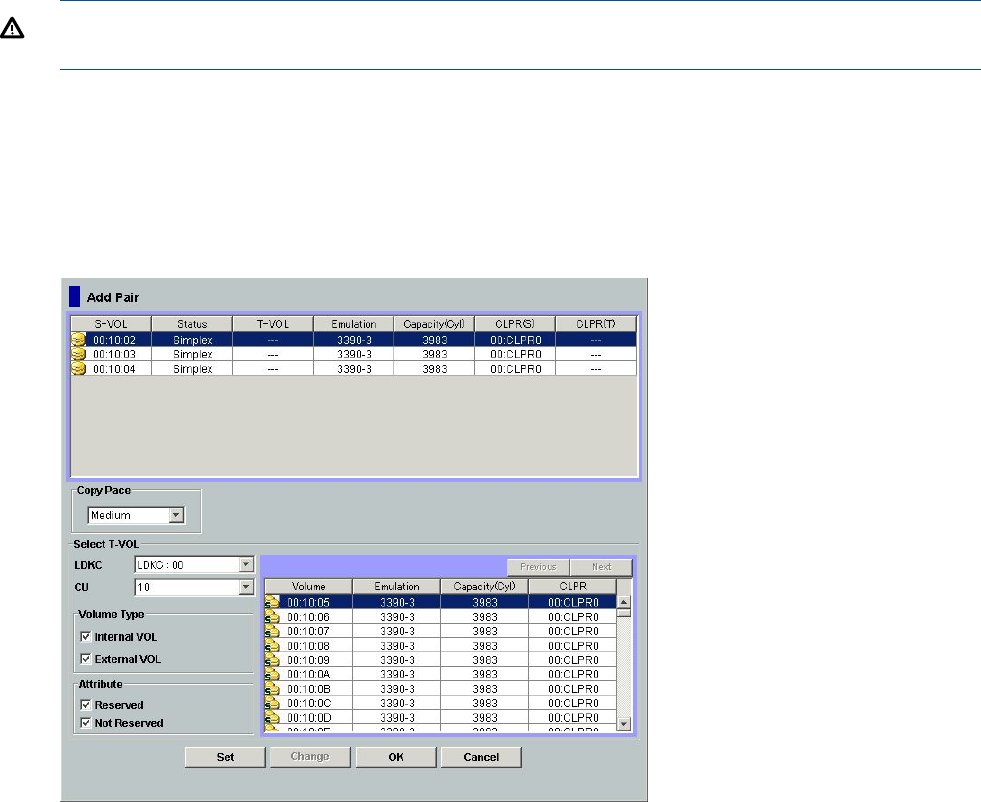
Task: Click volume icon for S-VOL 00:10:02
Action: 79,340
